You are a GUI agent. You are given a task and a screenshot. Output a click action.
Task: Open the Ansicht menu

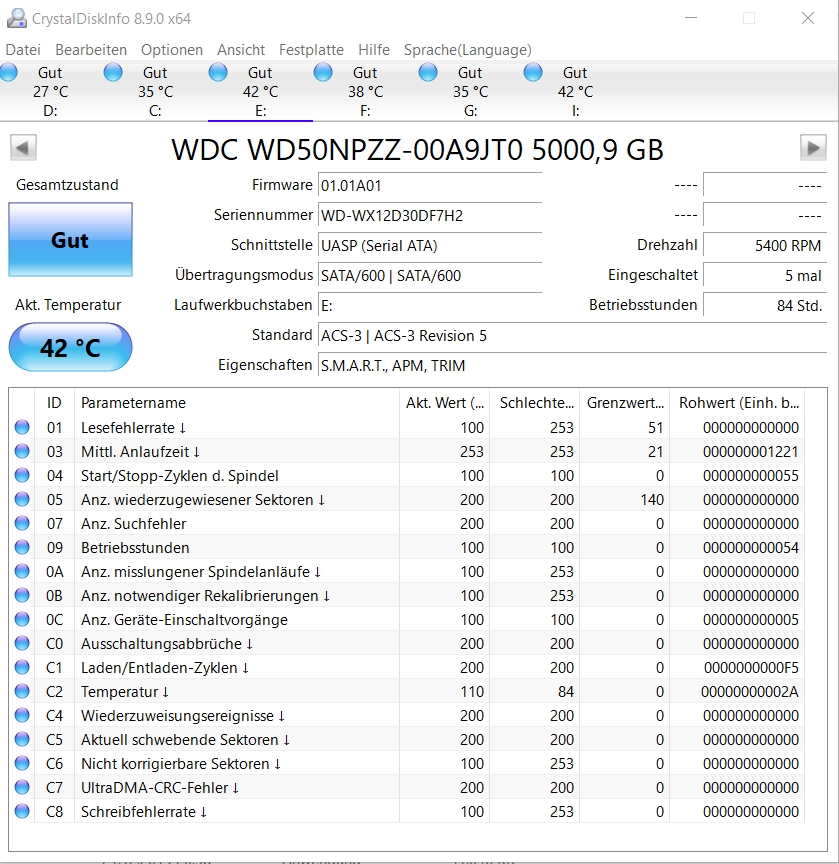(x=241, y=50)
